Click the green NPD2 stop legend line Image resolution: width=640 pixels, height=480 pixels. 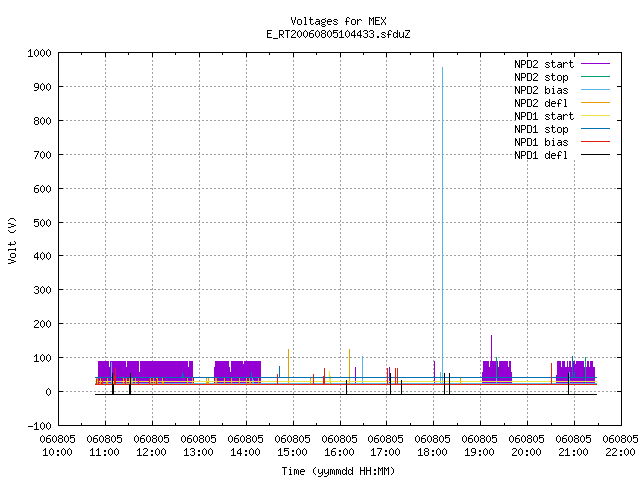[595, 76]
